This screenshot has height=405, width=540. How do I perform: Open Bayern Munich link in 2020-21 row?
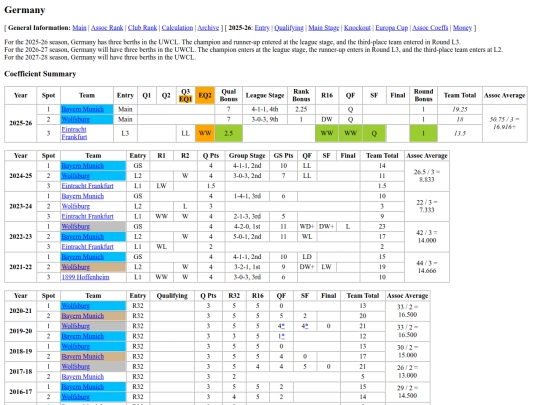coord(83,316)
